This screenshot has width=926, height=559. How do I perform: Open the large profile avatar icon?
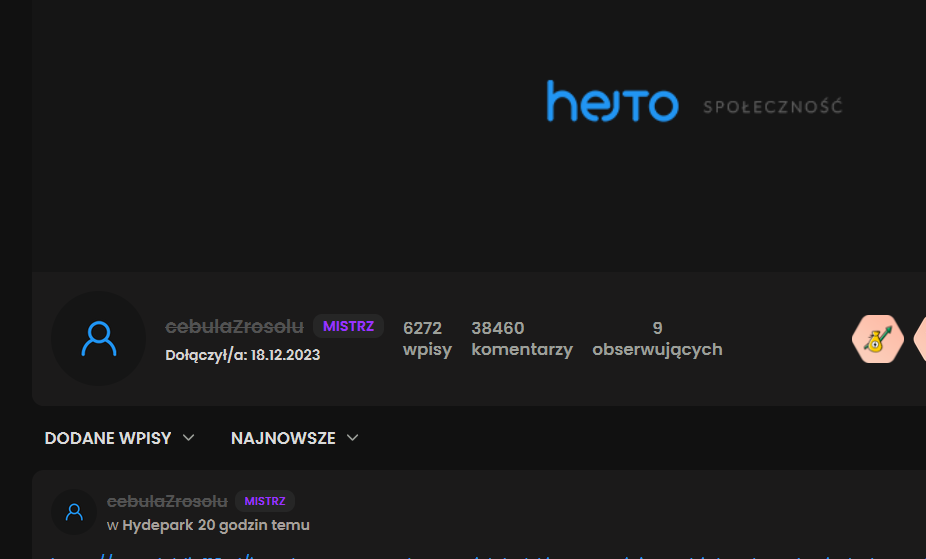[x=98, y=339]
